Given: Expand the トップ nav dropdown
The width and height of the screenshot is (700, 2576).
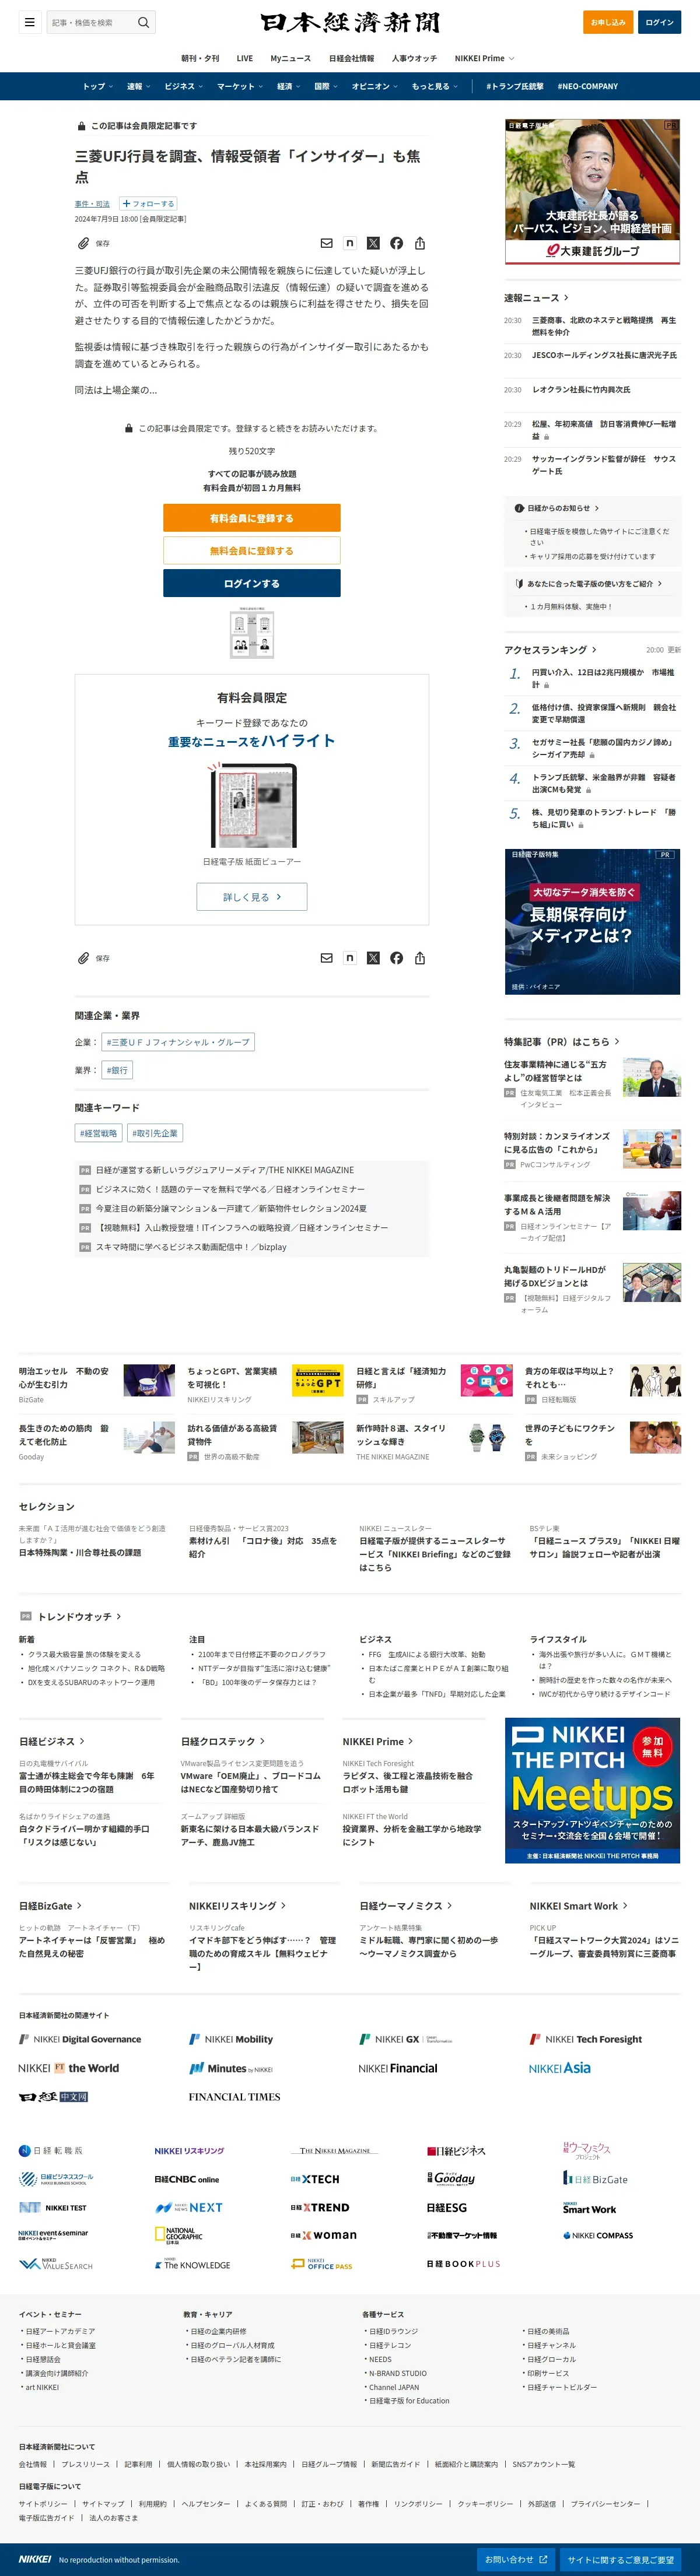Looking at the screenshot, I should (97, 86).
